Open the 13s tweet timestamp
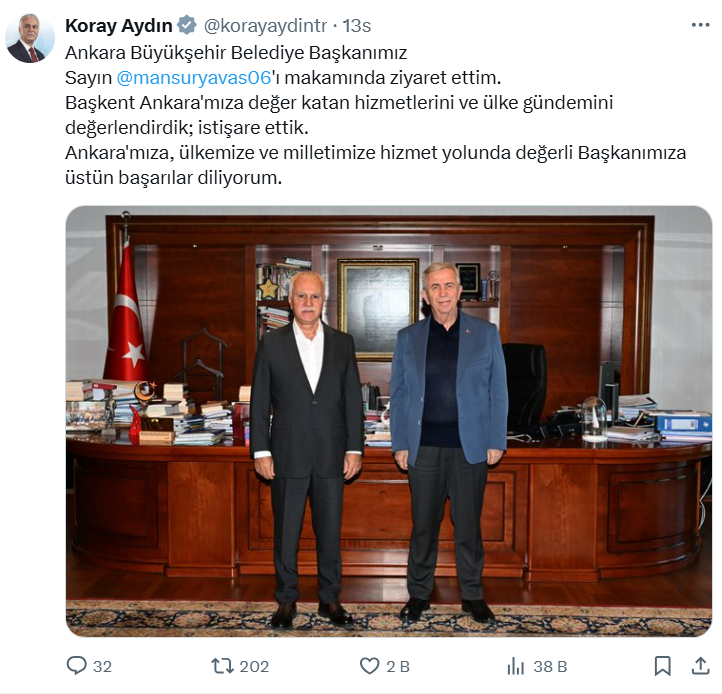The width and height of the screenshot is (722, 694). tap(356, 26)
